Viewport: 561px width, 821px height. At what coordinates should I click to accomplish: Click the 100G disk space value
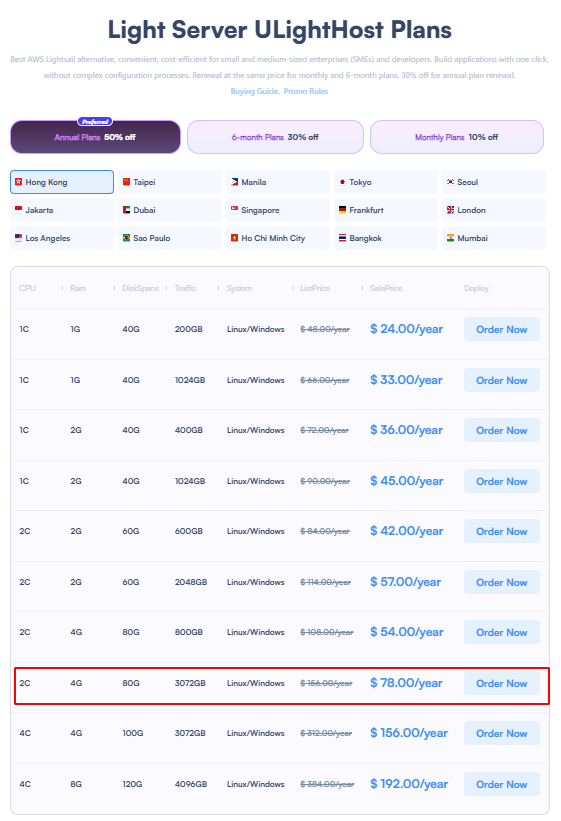[x=133, y=734]
